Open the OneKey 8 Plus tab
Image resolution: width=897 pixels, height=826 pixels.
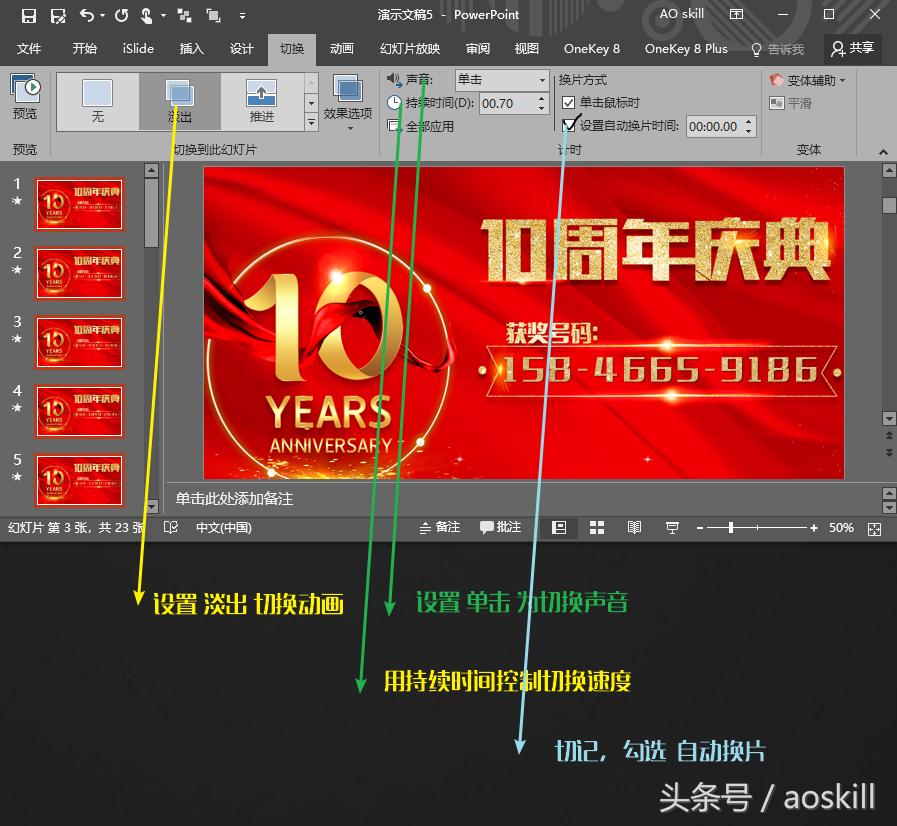click(689, 48)
